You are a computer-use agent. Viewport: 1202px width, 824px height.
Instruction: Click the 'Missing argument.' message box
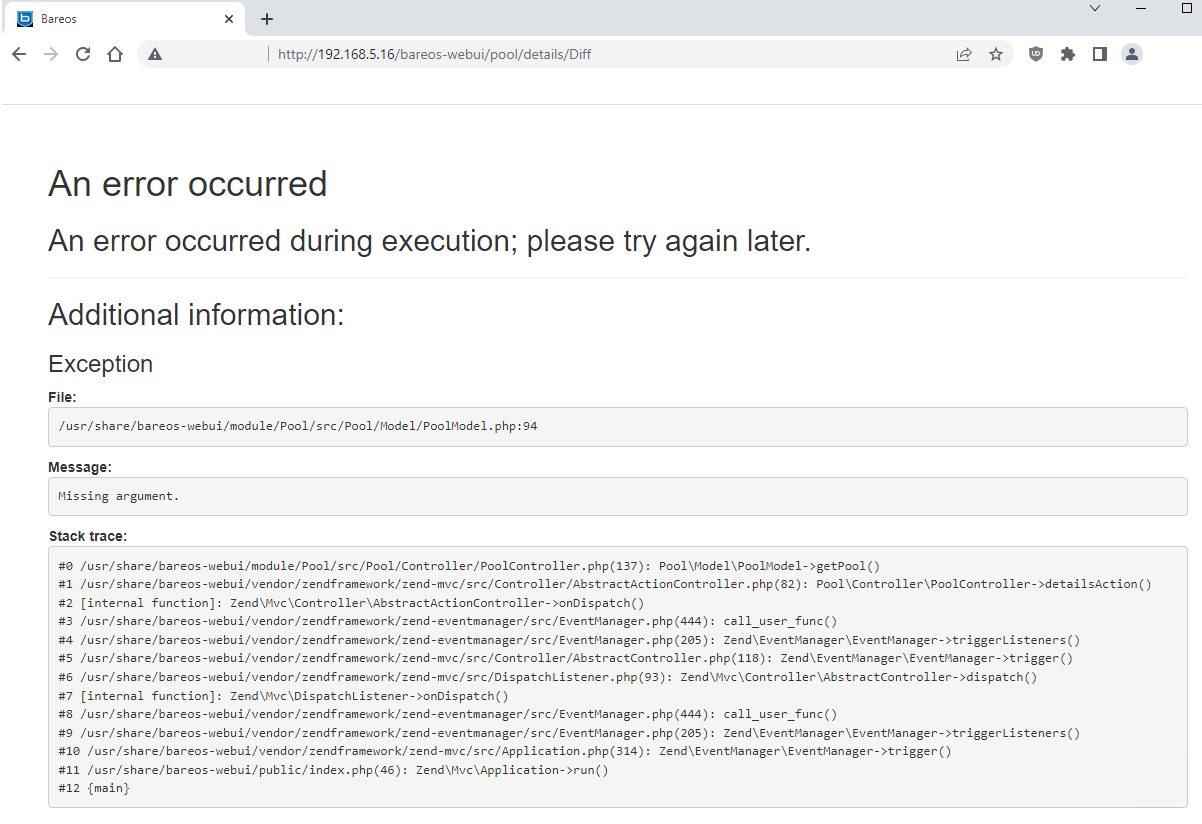pos(617,496)
